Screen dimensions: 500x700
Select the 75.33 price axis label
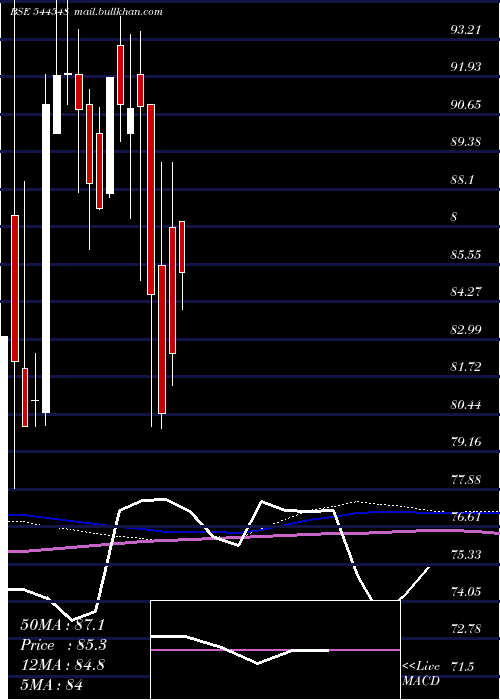[466, 554]
